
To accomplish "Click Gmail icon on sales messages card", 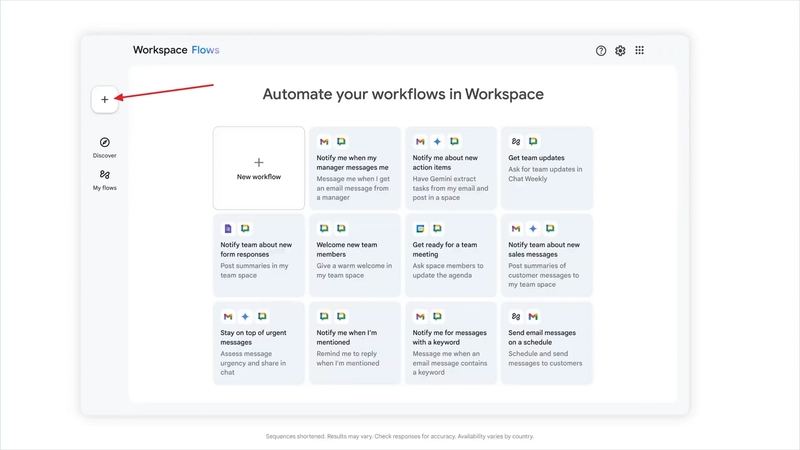I will [x=516, y=229].
